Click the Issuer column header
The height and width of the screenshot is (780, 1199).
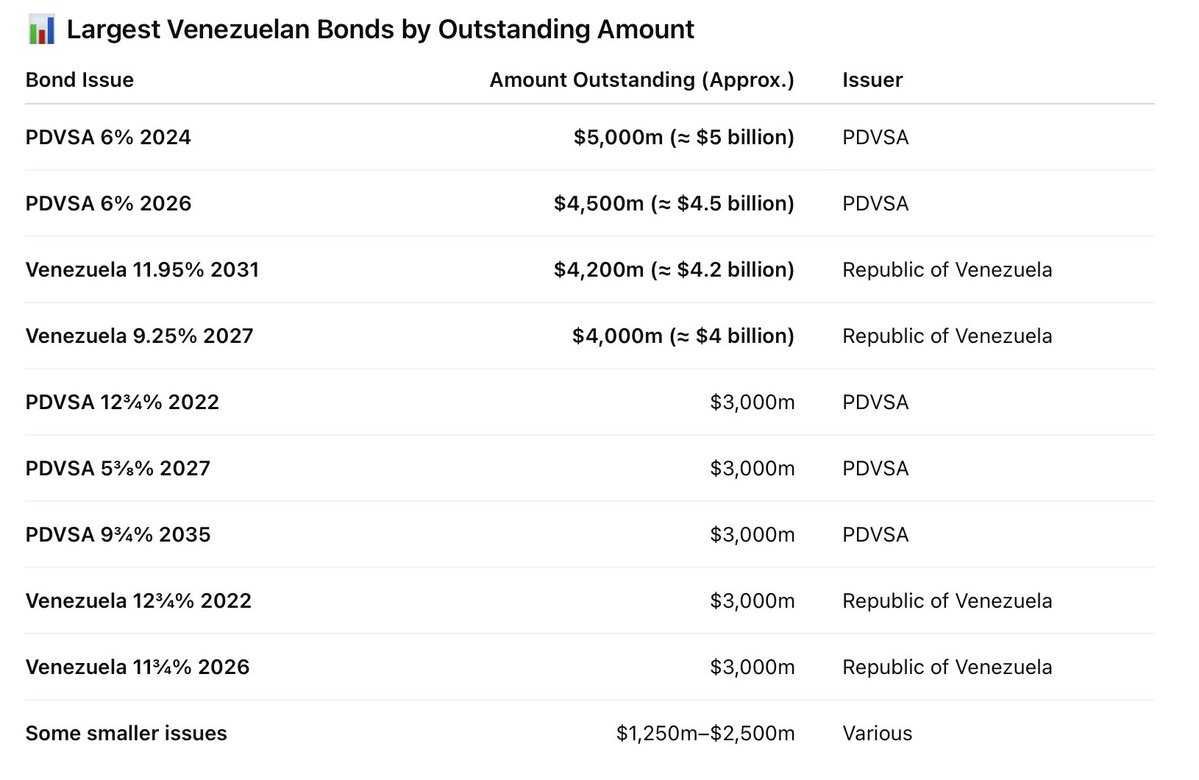pyautogui.click(x=872, y=80)
